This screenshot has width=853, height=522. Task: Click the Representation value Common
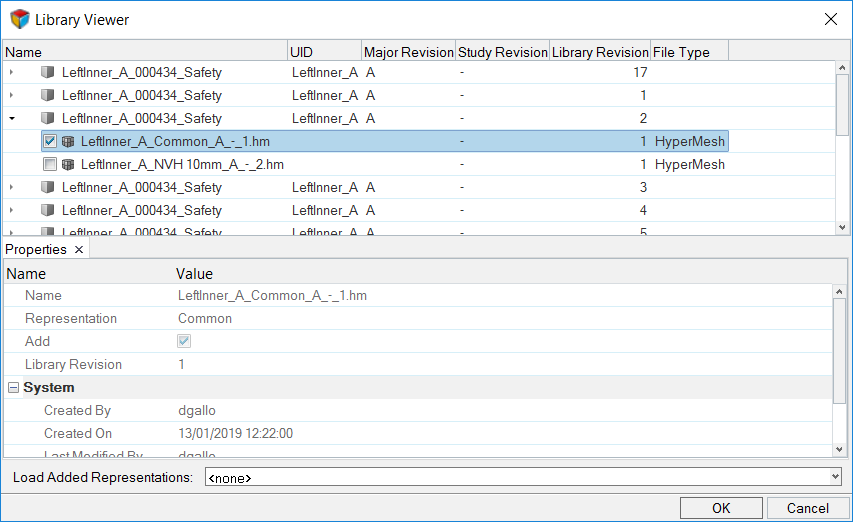coord(205,318)
